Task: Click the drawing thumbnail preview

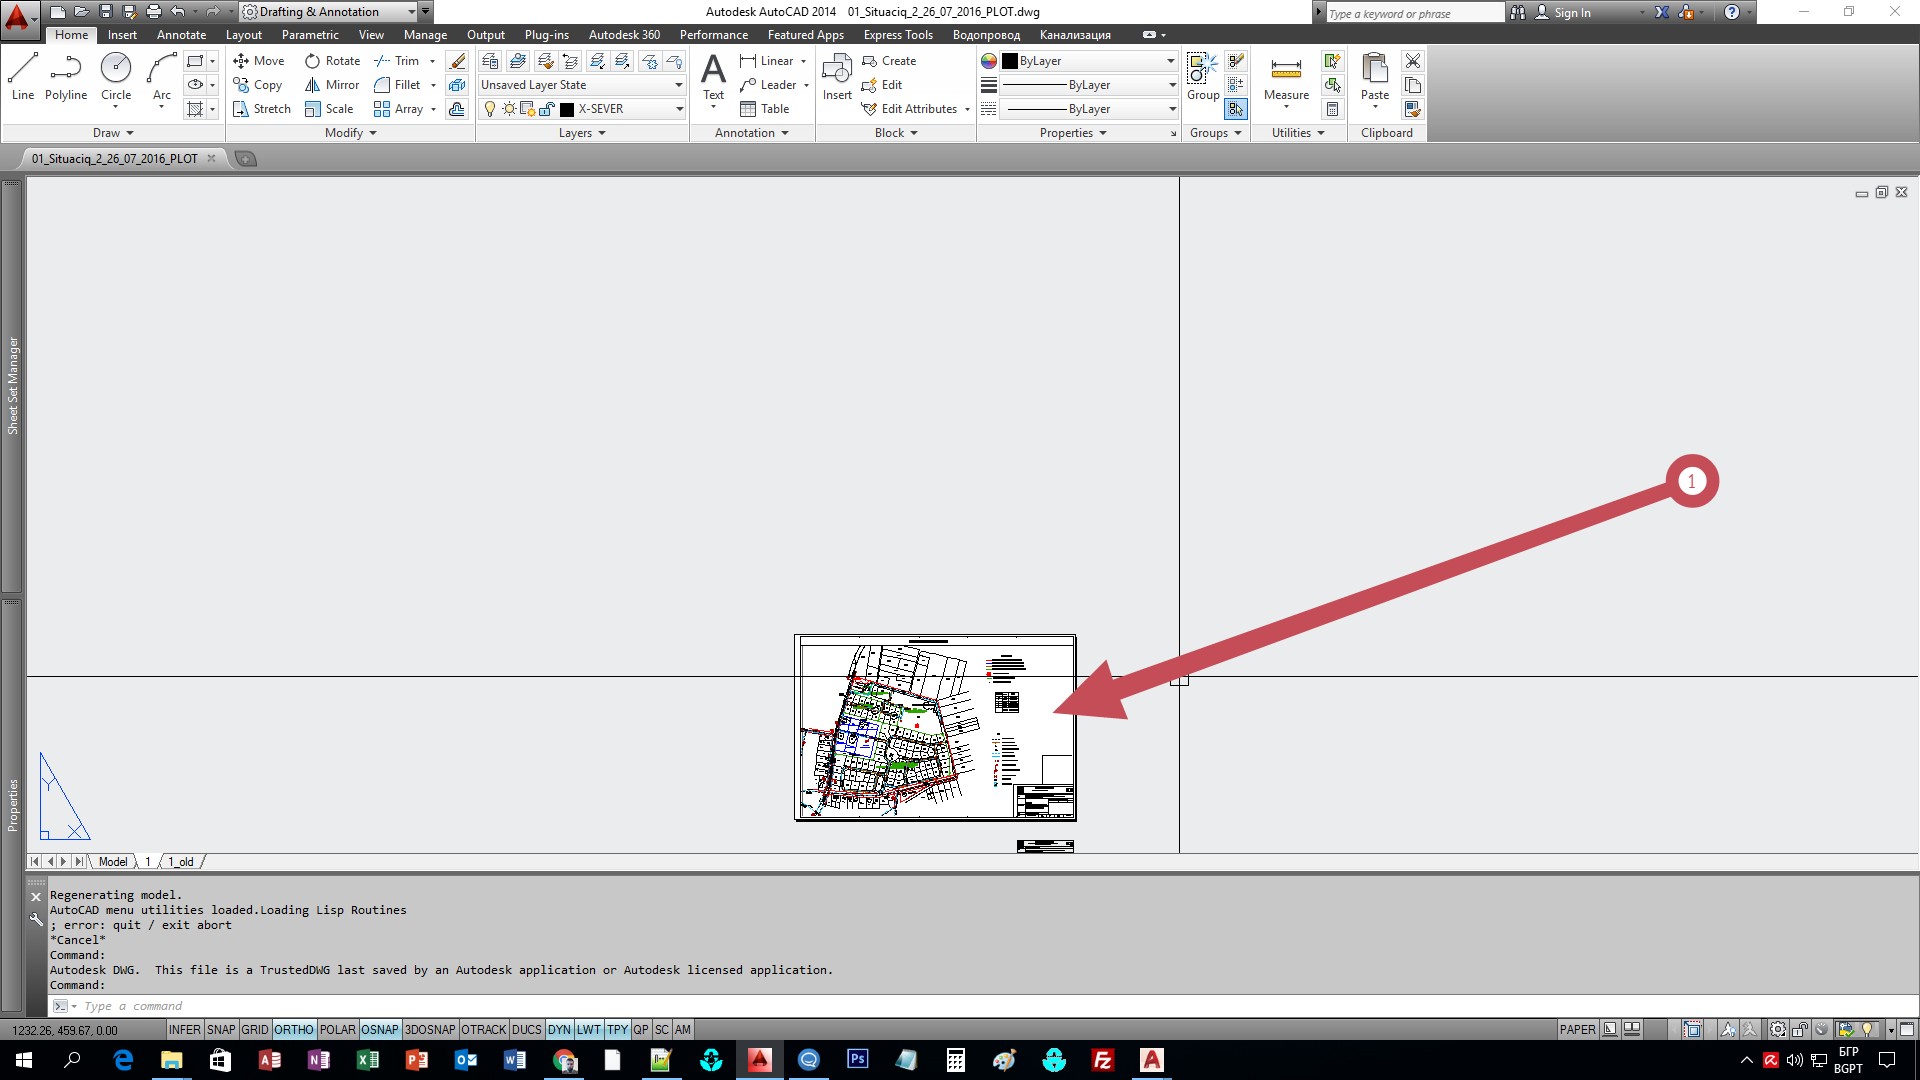Action: pos(936,727)
